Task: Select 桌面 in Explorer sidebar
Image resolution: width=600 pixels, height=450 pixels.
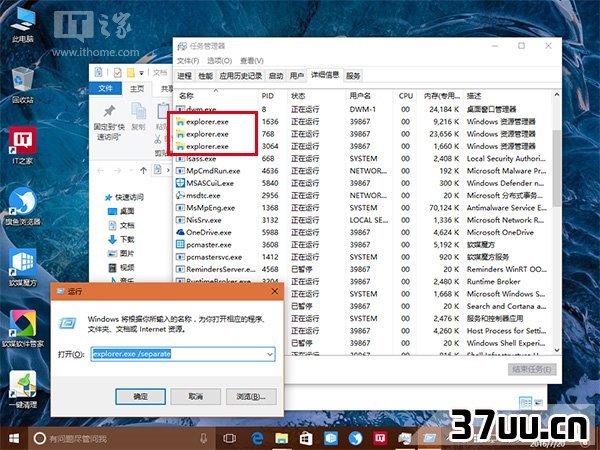Action: (x=121, y=211)
